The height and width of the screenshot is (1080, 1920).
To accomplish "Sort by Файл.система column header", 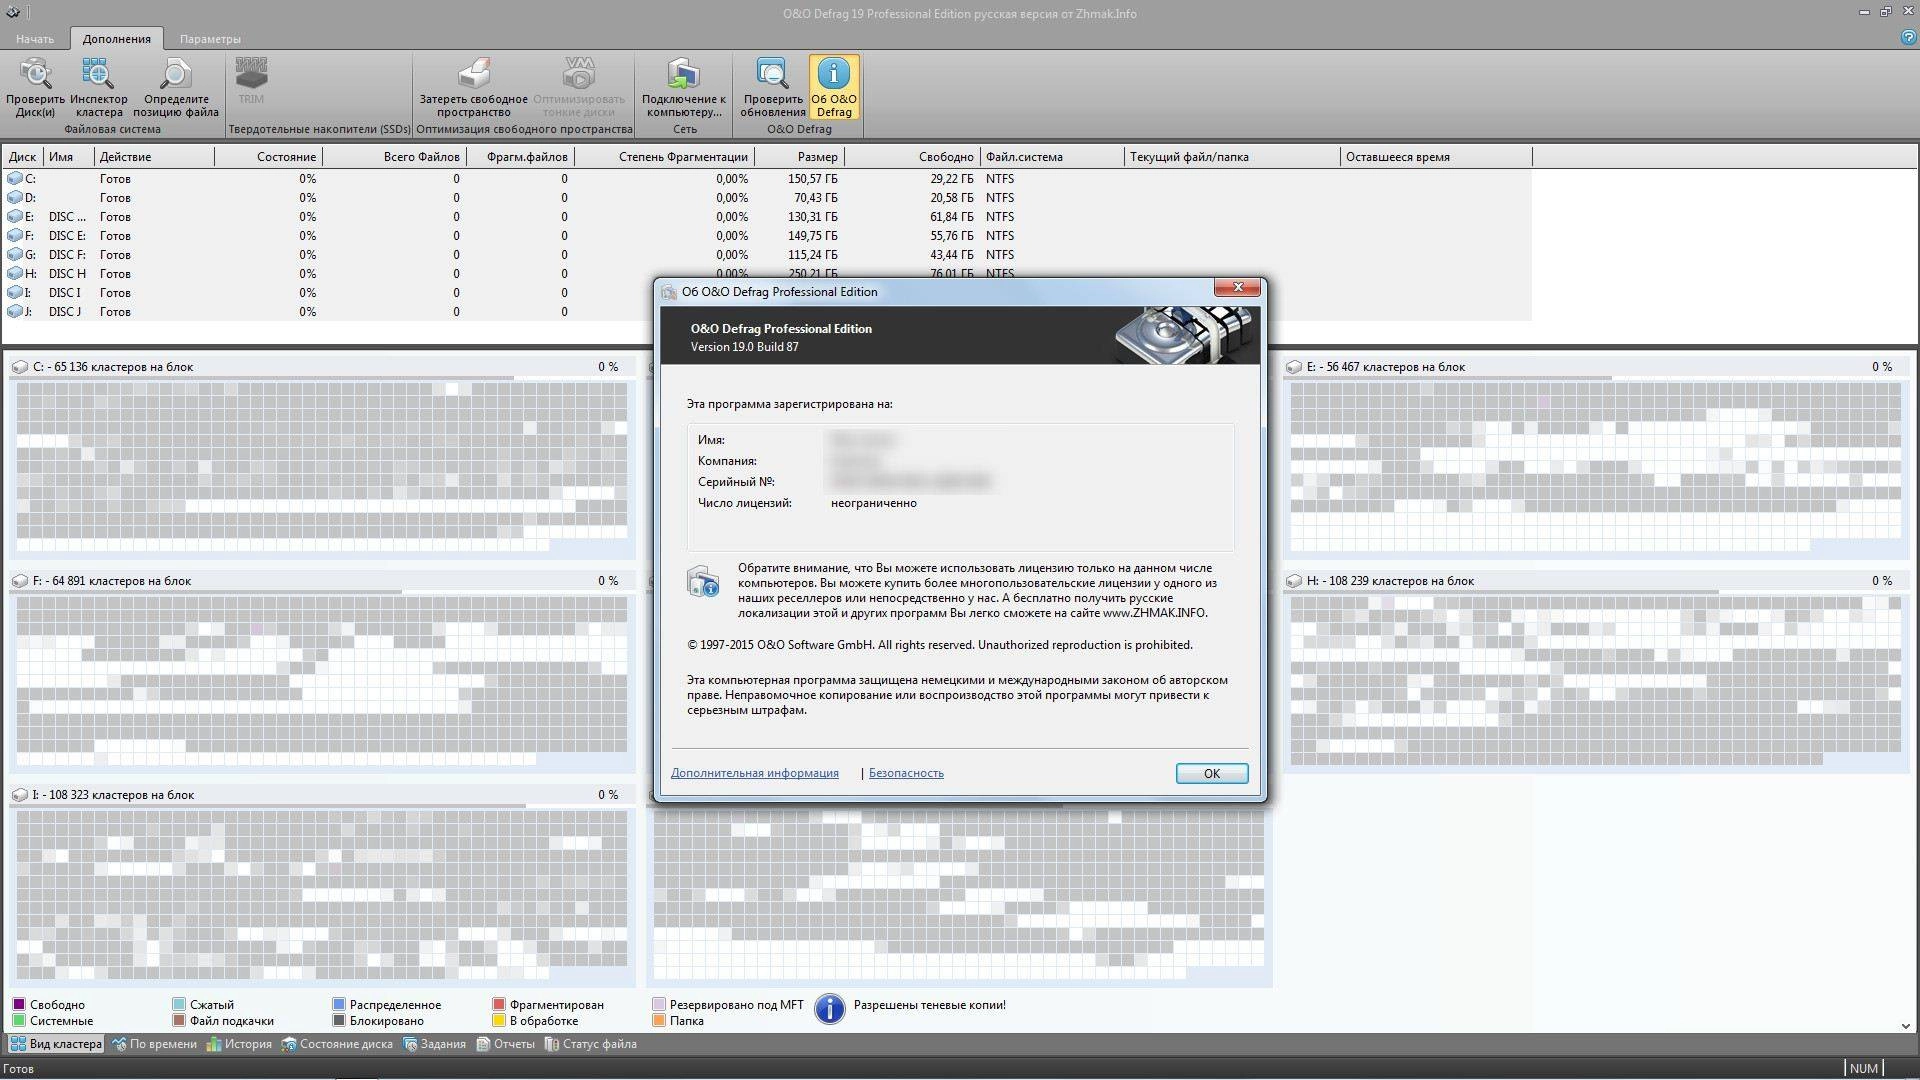I will click(x=1052, y=157).
